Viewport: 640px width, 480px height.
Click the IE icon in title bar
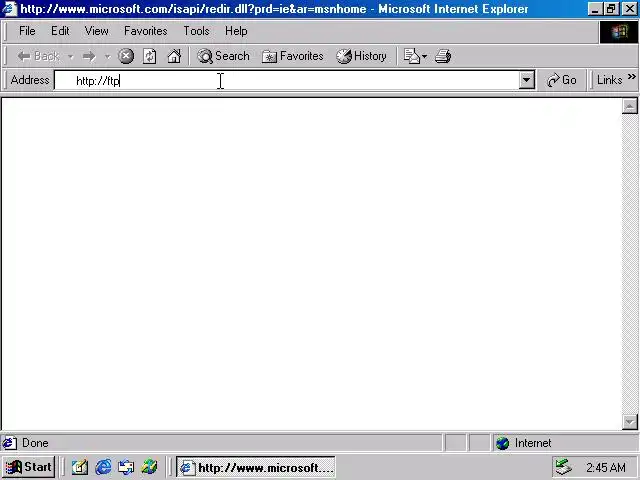tap(9, 9)
